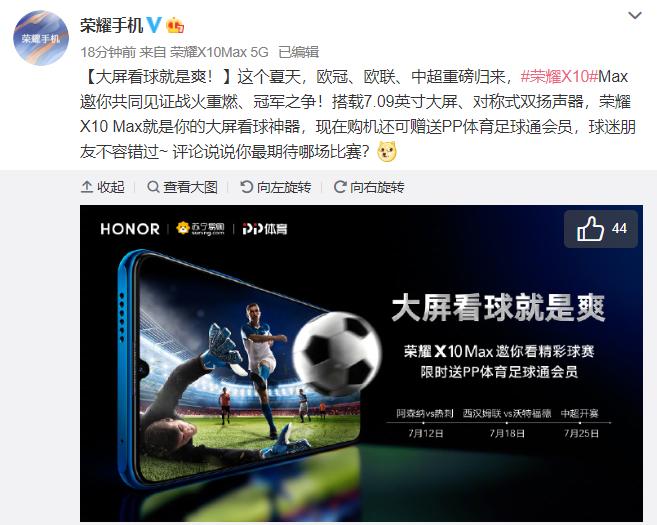Rotate image left with 向左旋转
The height and width of the screenshot is (525, 657).
276,187
